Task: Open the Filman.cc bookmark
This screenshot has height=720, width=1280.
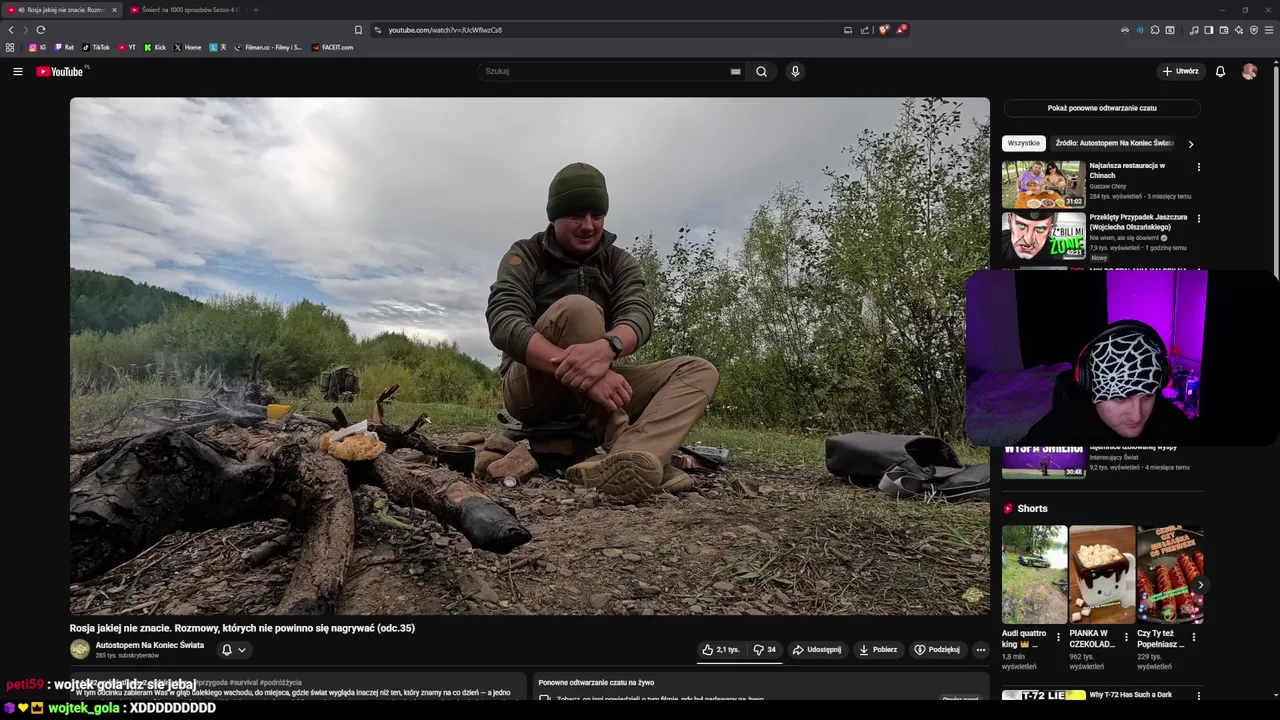Action: click(x=268, y=47)
